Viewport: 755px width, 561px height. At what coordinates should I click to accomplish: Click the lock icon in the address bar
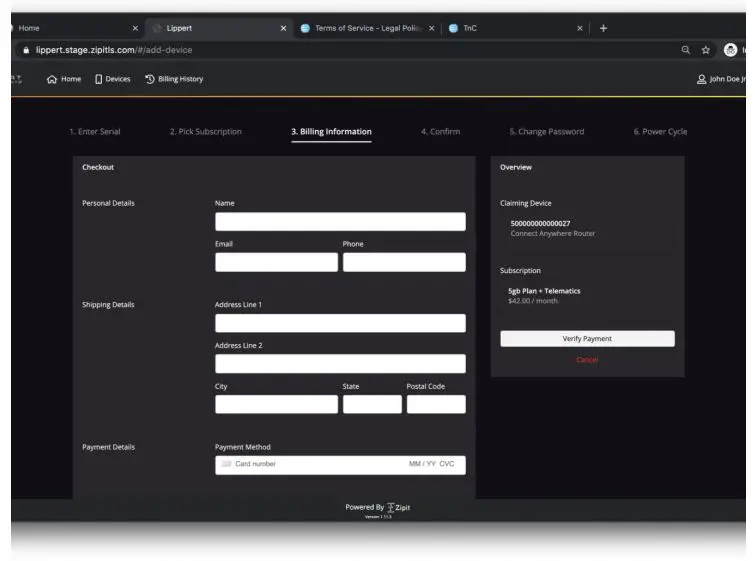coord(26,50)
